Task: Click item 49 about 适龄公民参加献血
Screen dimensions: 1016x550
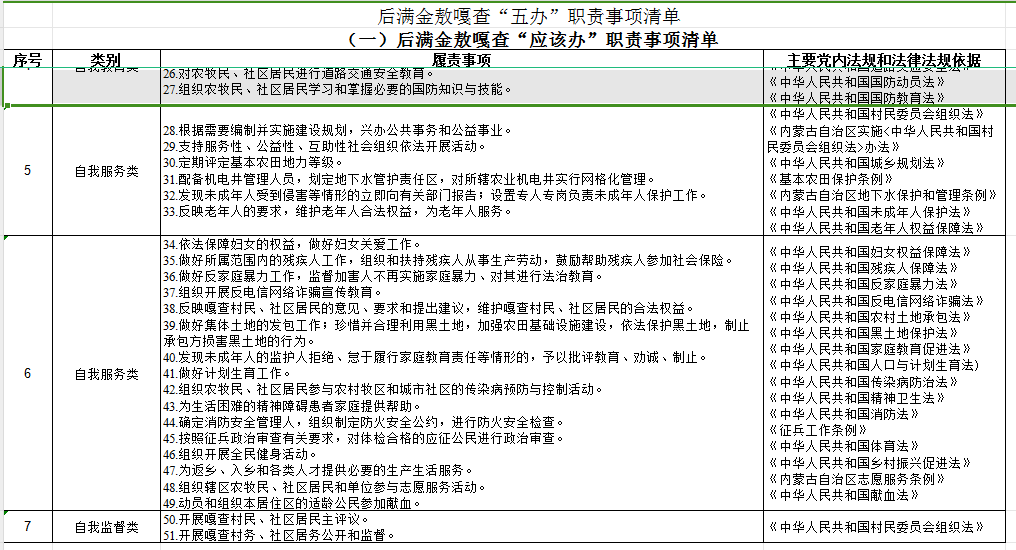Action: pyautogui.click(x=292, y=503)
